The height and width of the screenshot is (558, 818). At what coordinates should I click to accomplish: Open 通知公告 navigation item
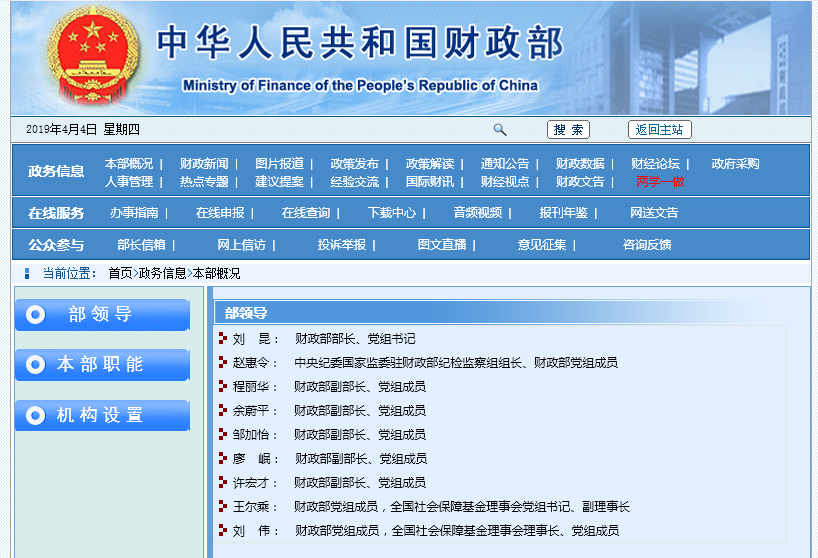coord(504,164)
